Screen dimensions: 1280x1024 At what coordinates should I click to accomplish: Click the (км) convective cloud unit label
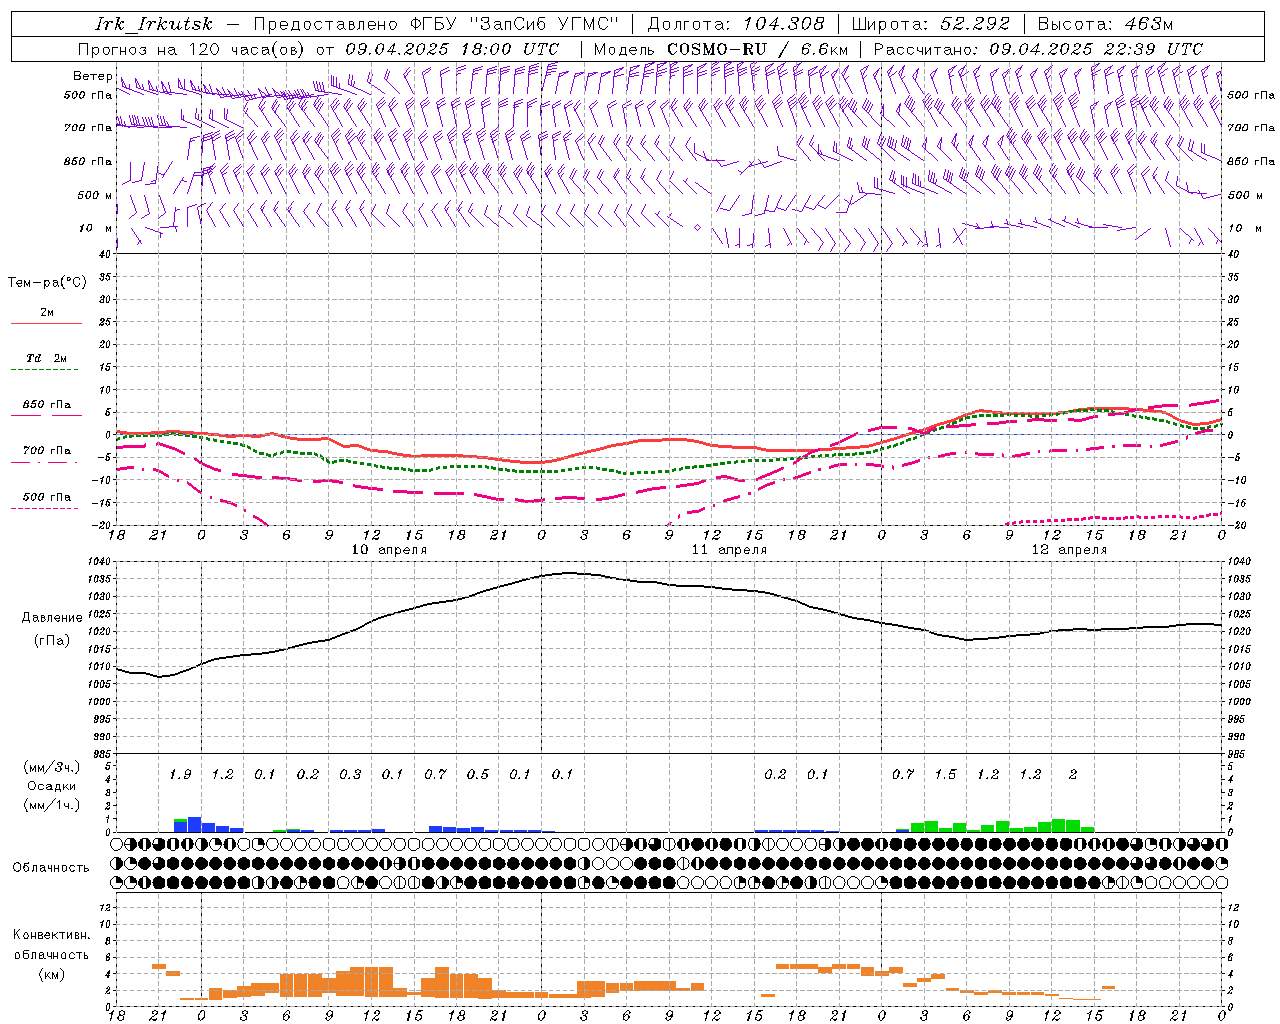tap(51, 974)
